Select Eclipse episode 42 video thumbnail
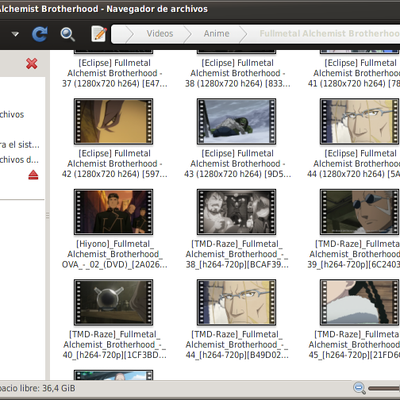400x400 pixels. [x=113, y=121]
